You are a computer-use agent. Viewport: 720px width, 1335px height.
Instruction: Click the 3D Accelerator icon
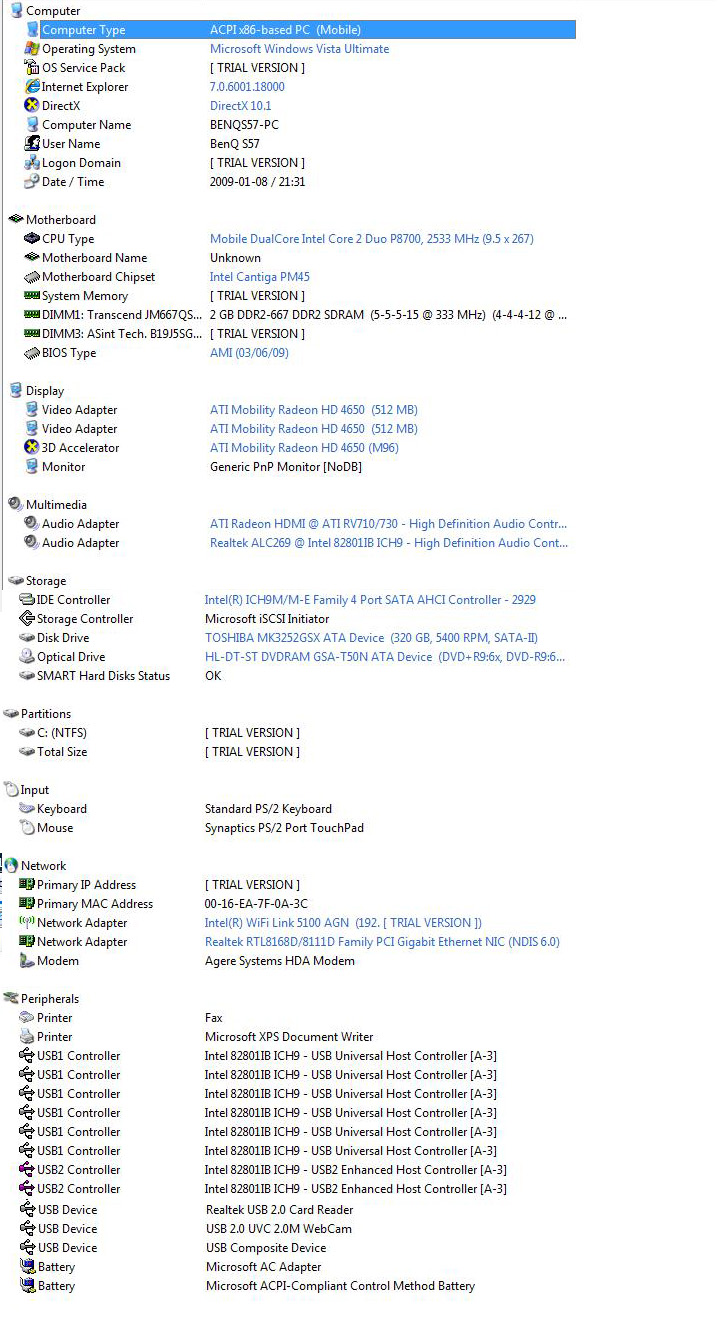tap(32, 448)
